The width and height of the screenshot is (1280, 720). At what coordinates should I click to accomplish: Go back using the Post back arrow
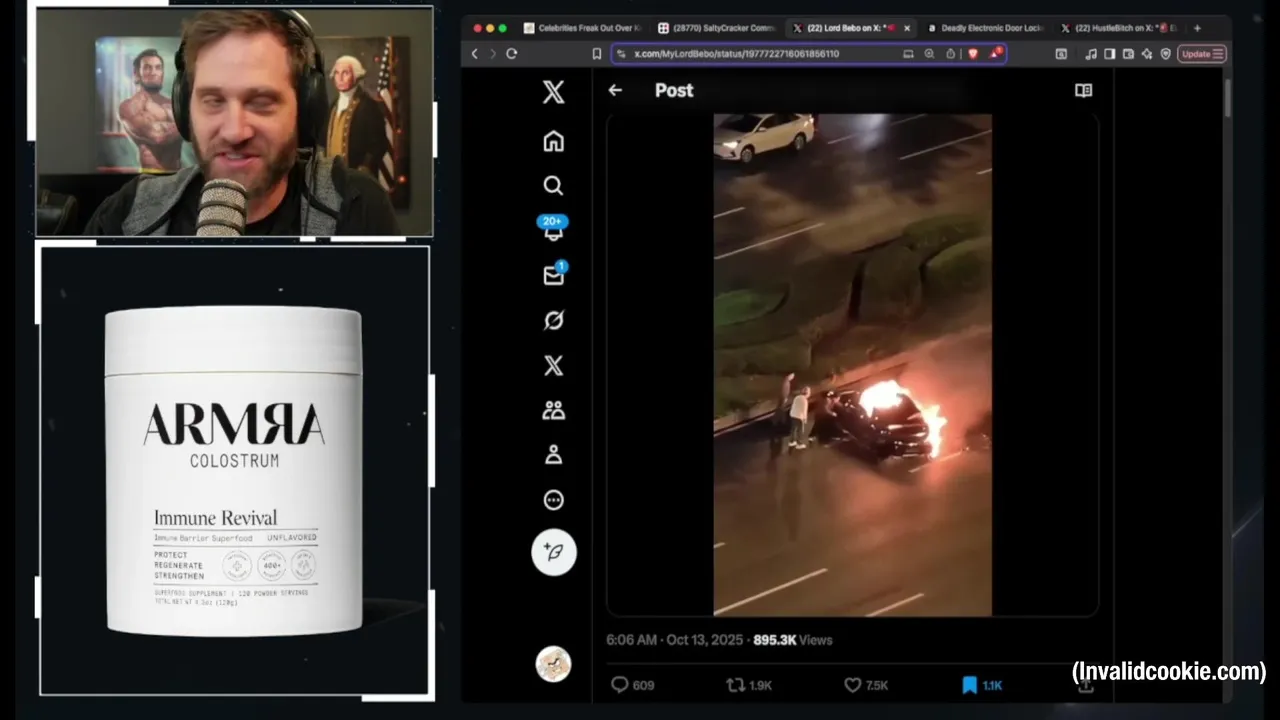(x=615, y=90)
